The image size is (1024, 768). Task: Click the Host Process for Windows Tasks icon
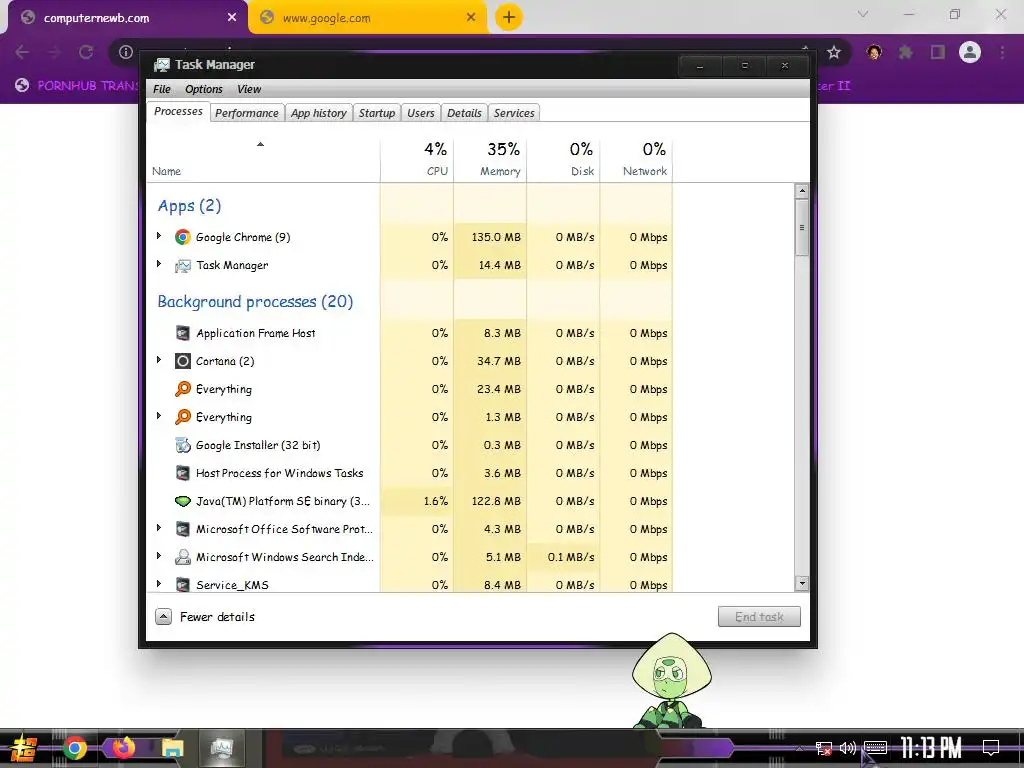[183, 473]
